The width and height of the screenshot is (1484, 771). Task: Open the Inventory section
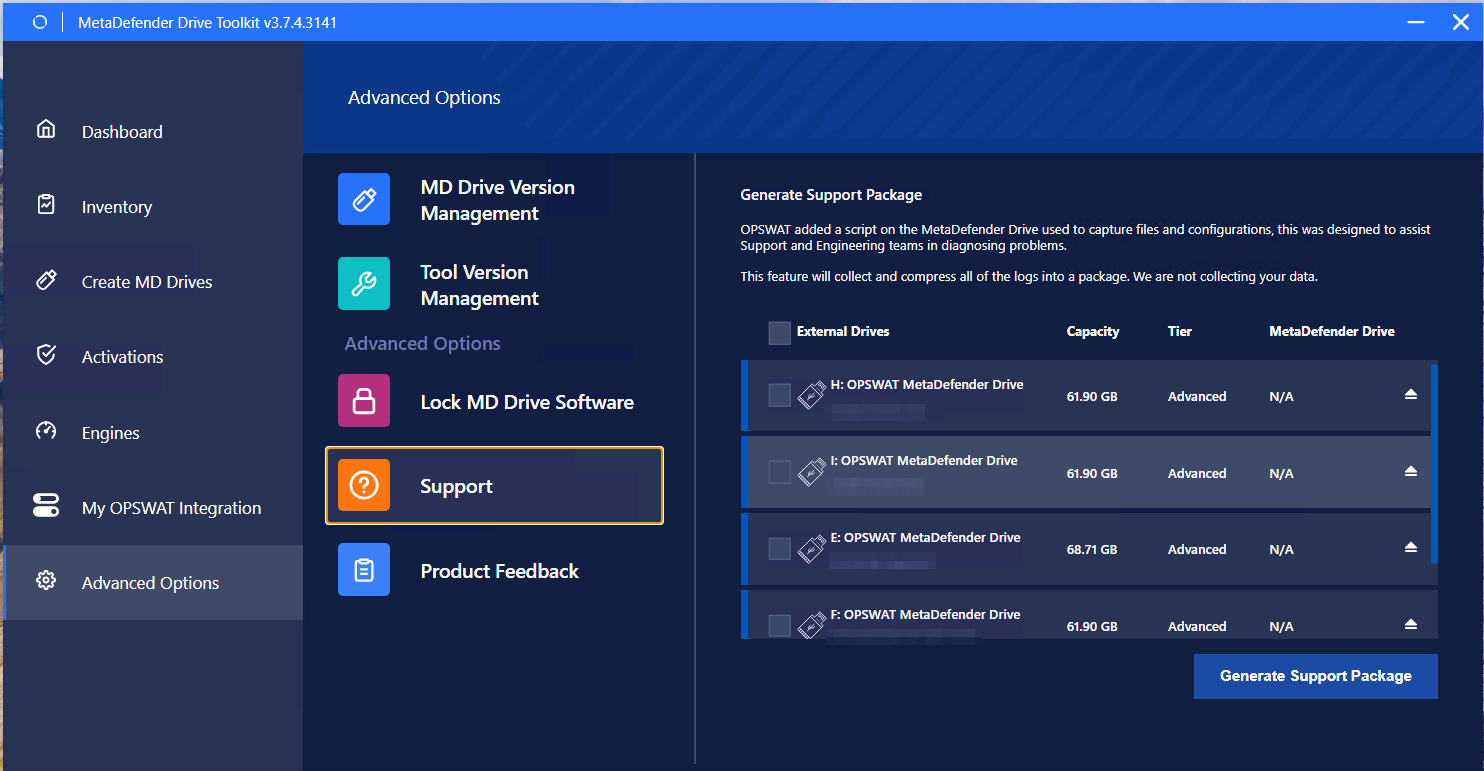pos(152,207)
